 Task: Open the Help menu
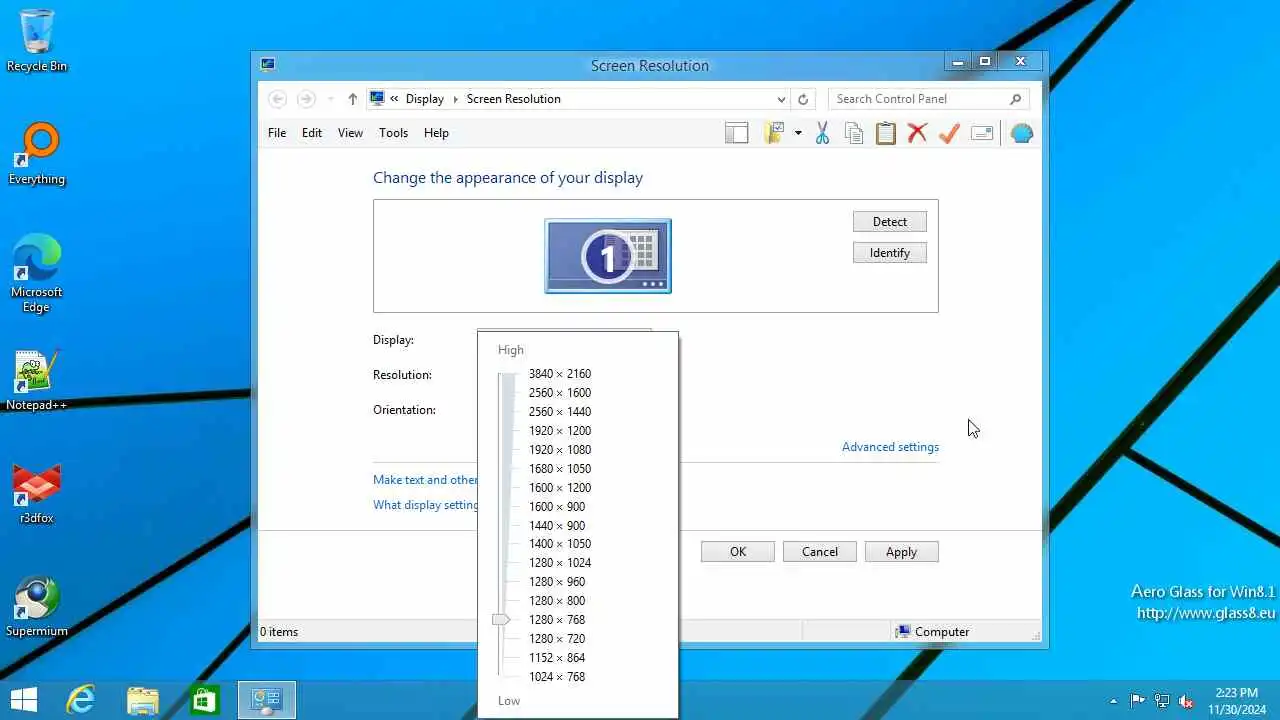coord(436,133)
